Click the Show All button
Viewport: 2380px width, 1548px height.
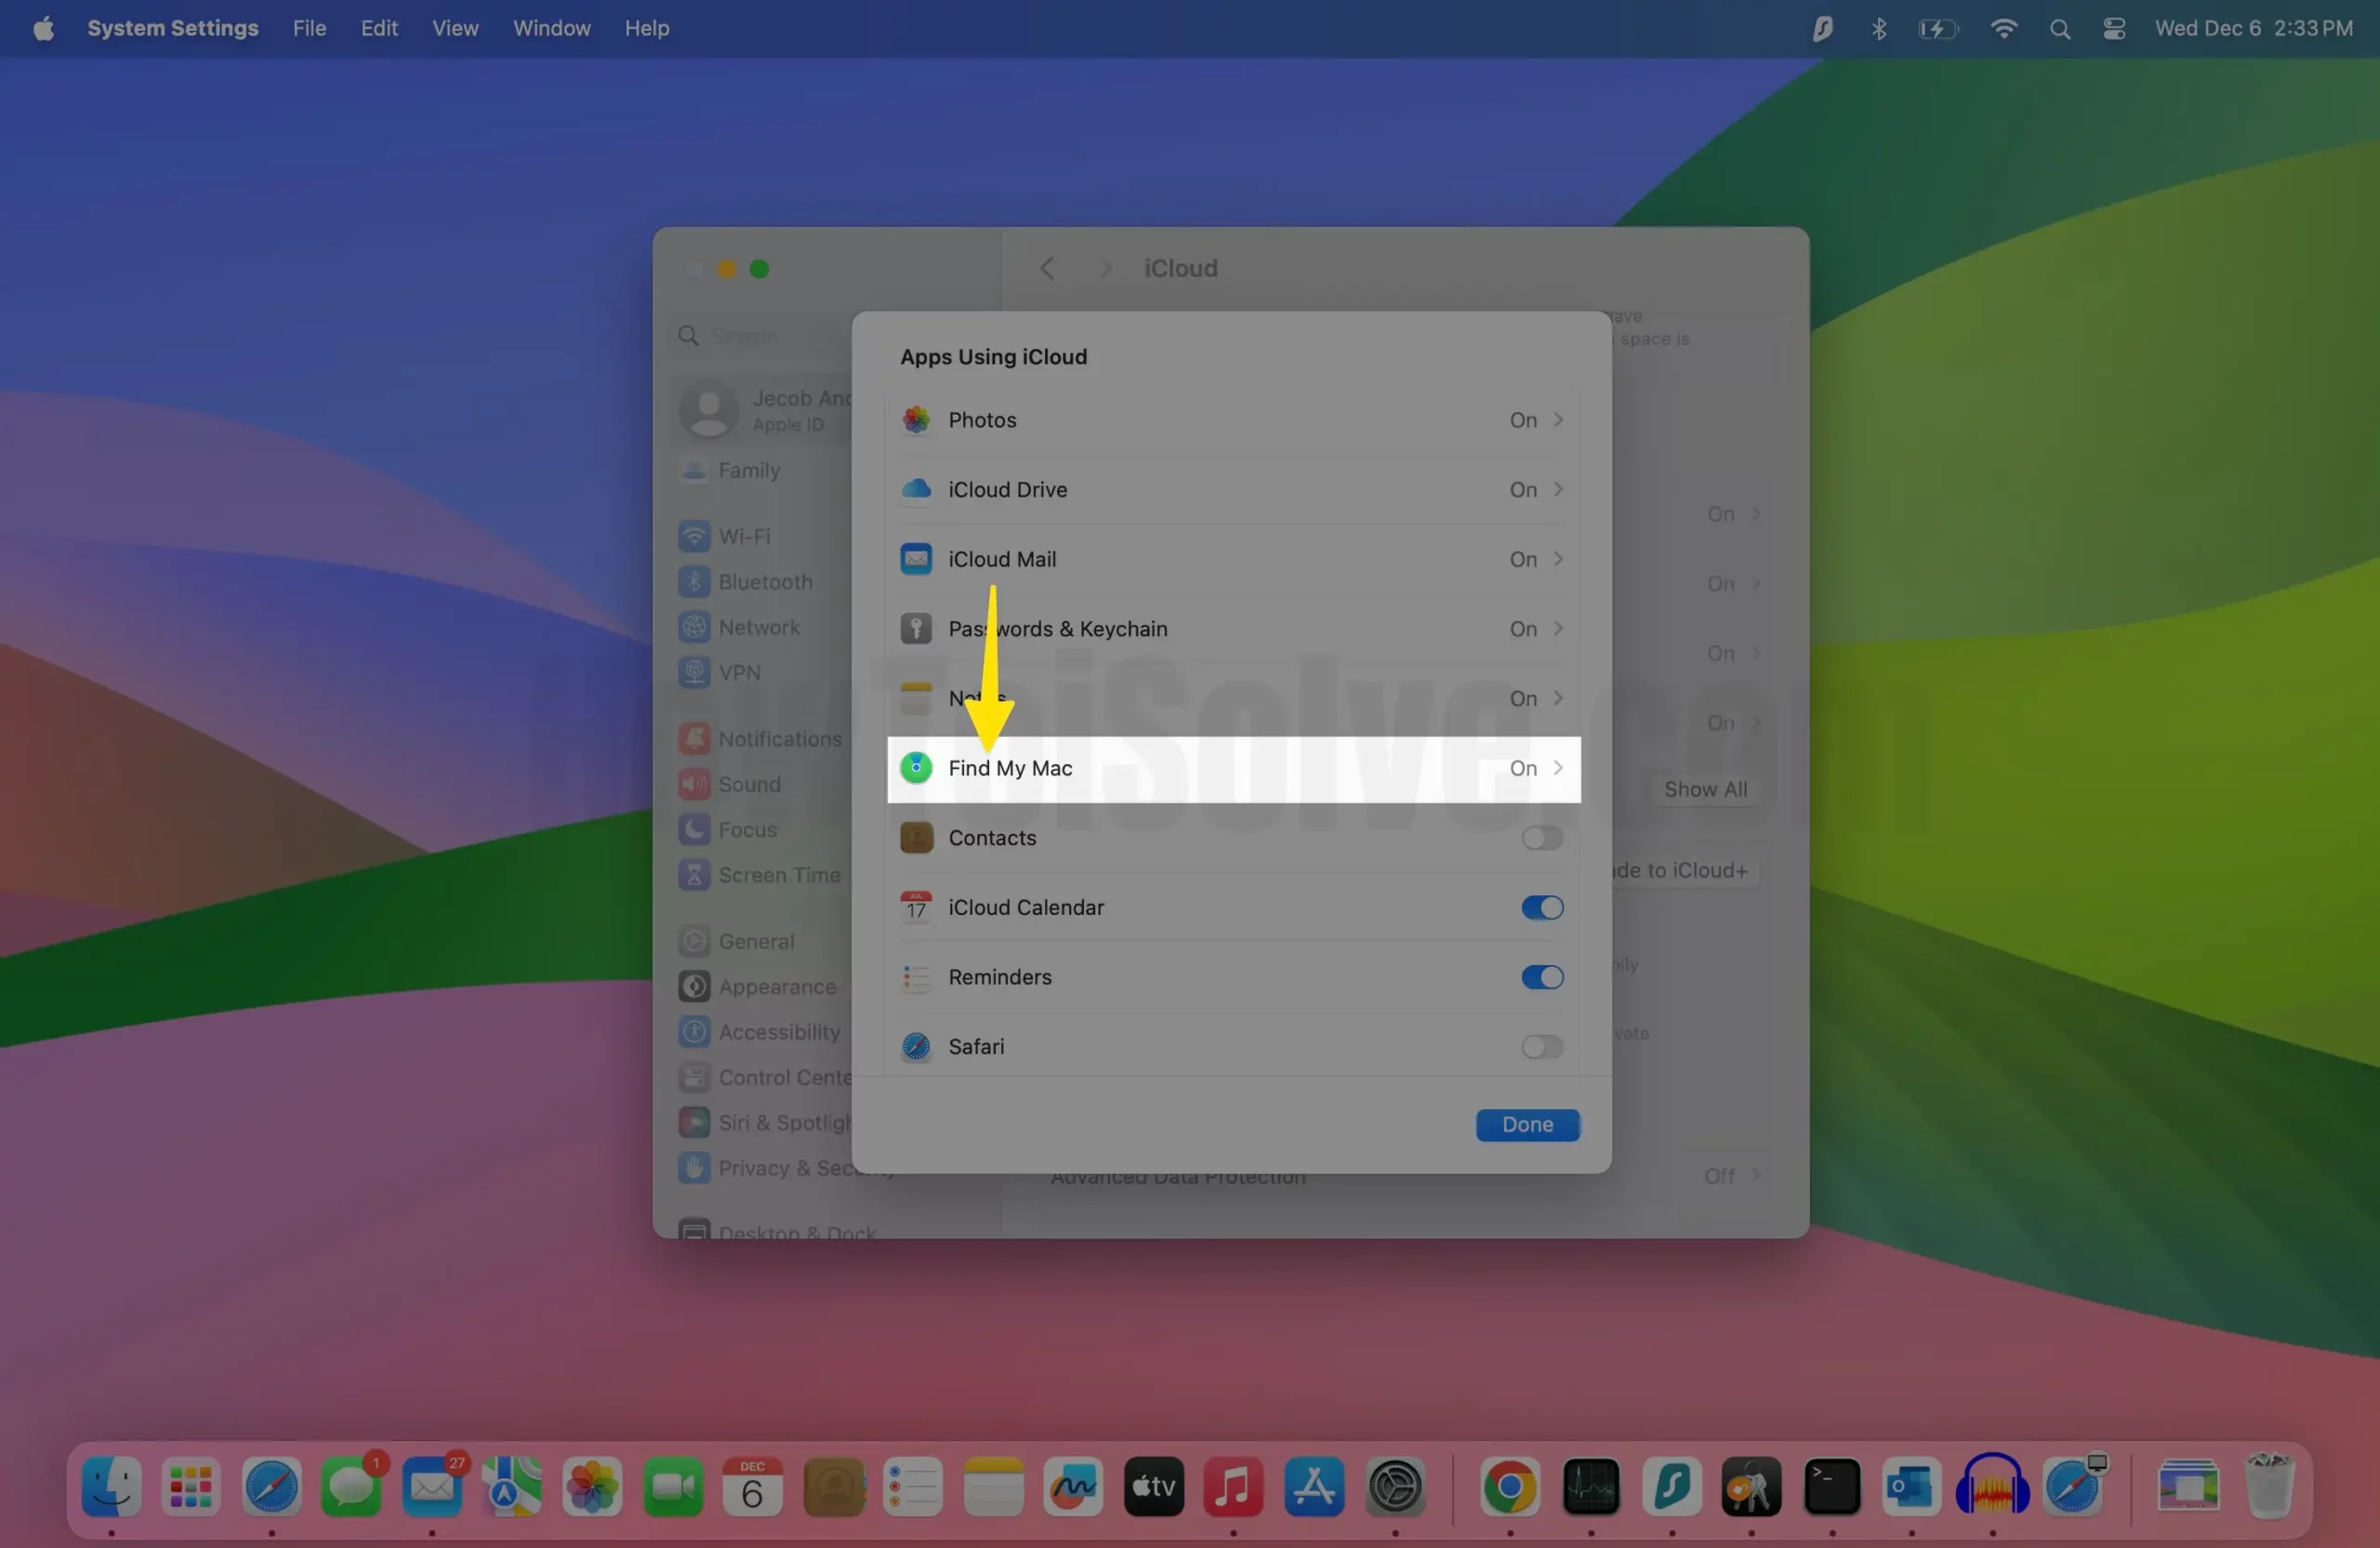tap(1706, 790)
